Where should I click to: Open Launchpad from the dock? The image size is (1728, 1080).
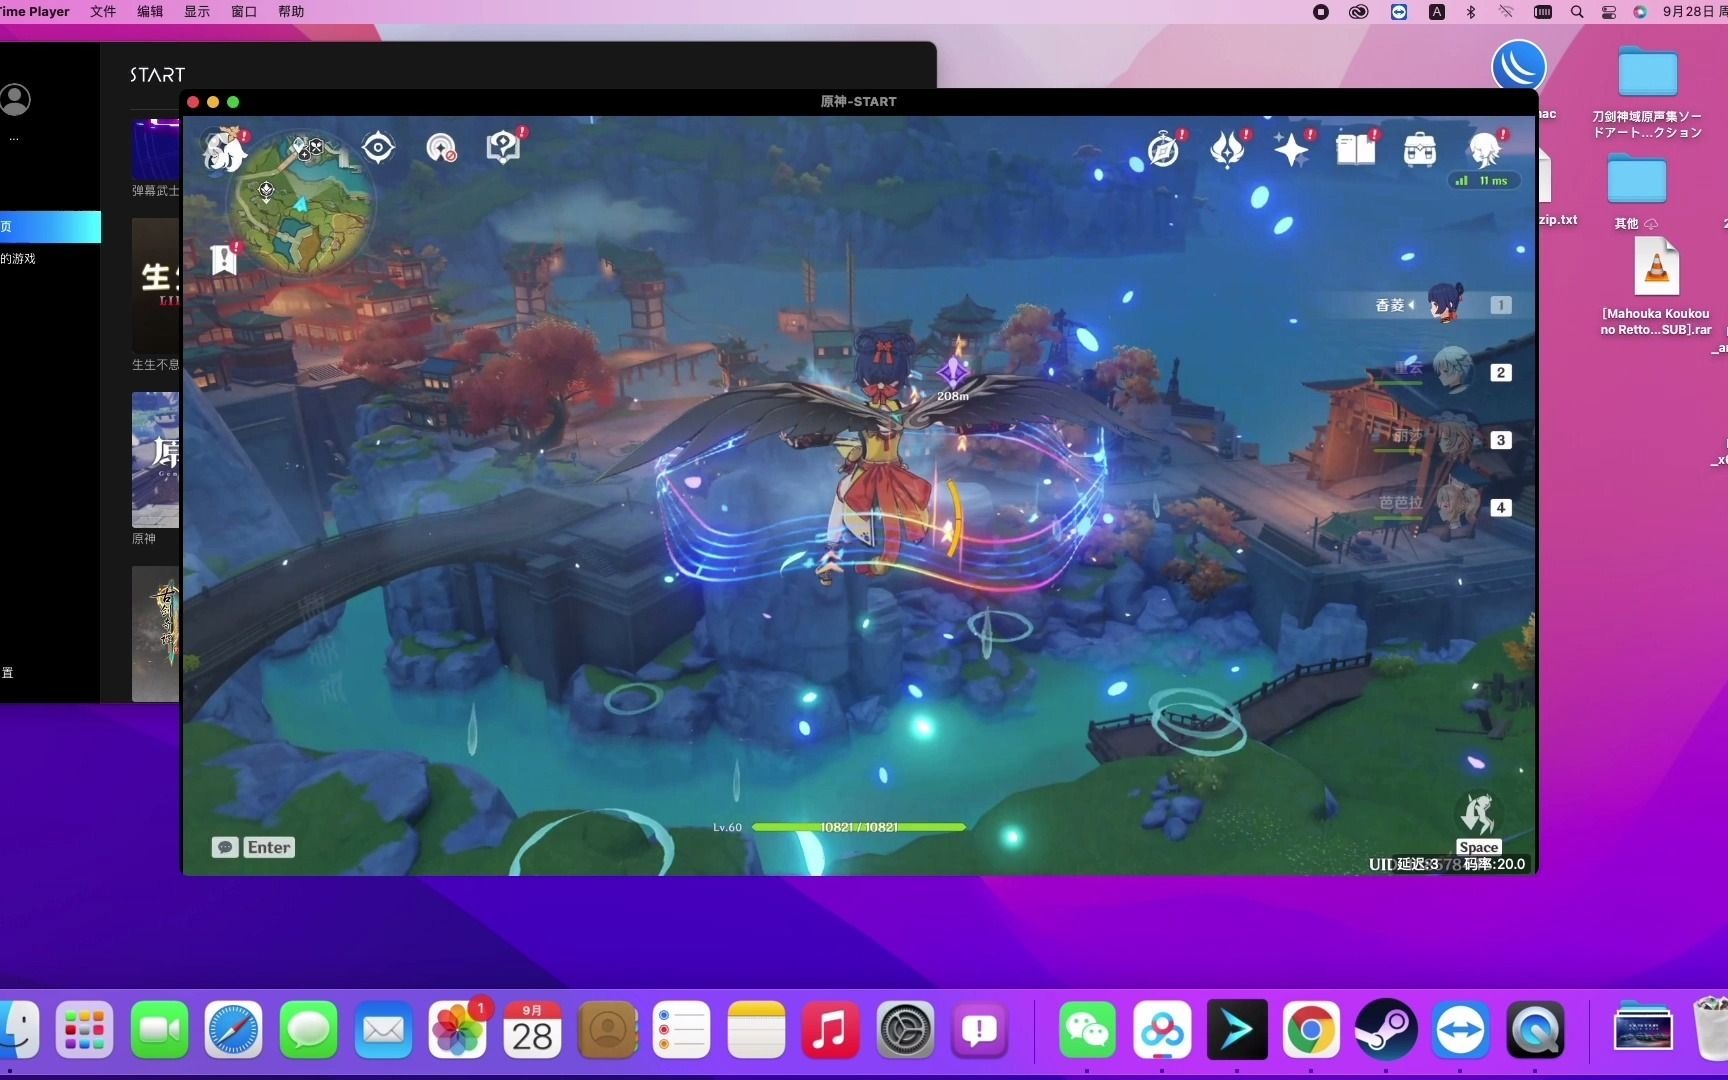[x=84, y=1030]
